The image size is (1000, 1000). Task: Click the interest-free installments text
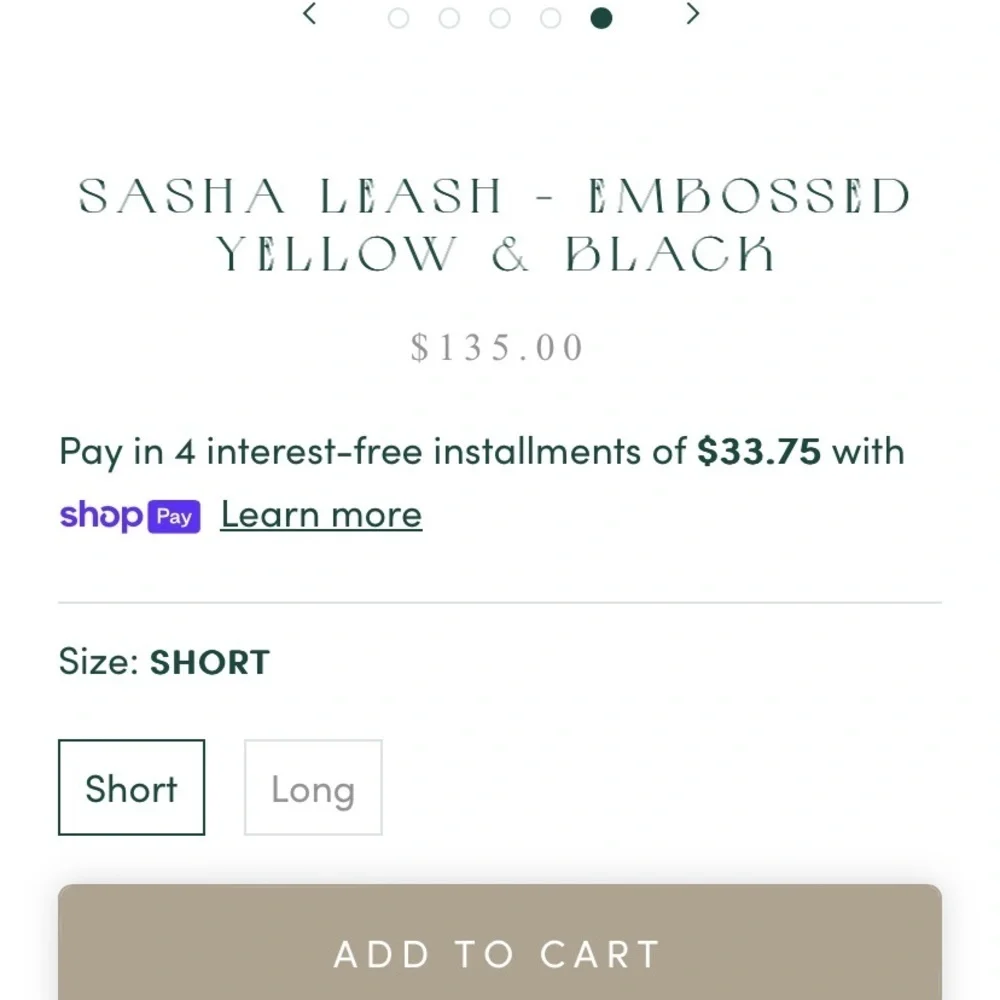tap(482, 452)
